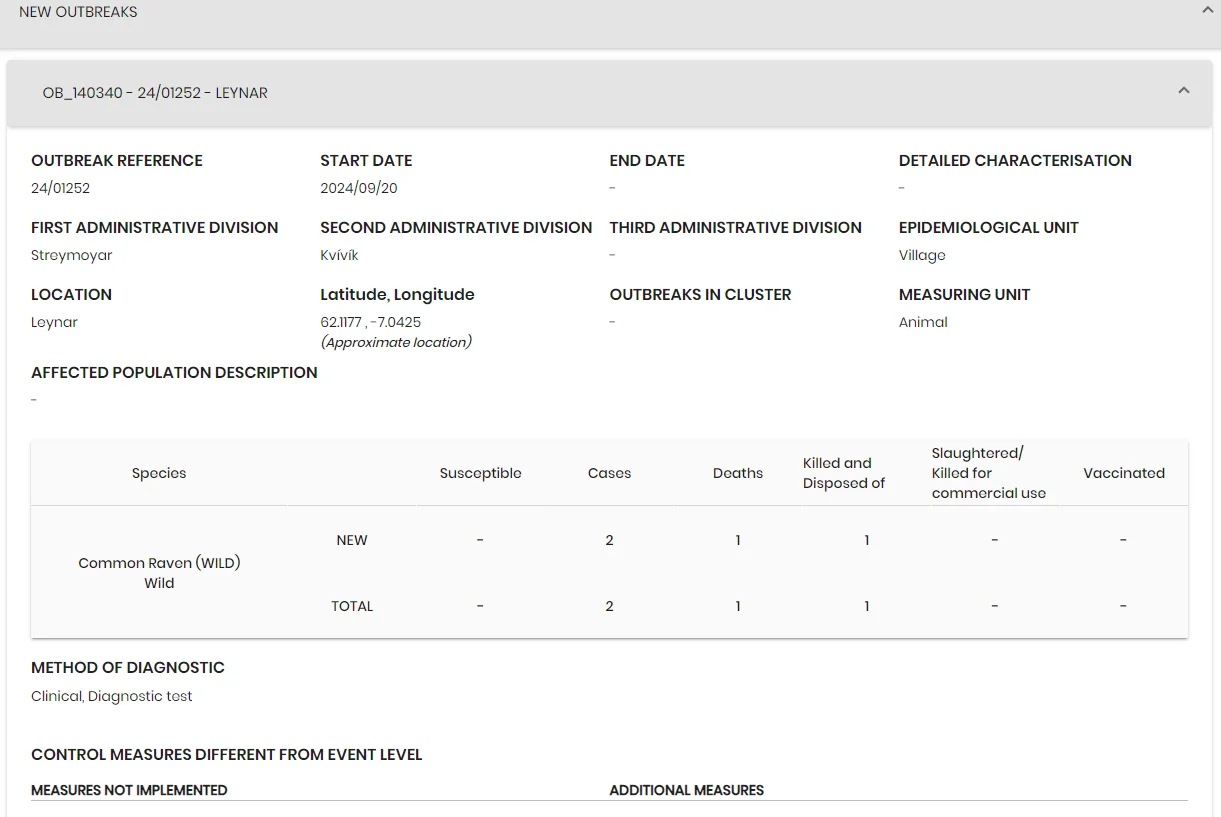Click the Clinical, Diagnostic test method text
1221x817 pixels.
click(x=112, y=696)
